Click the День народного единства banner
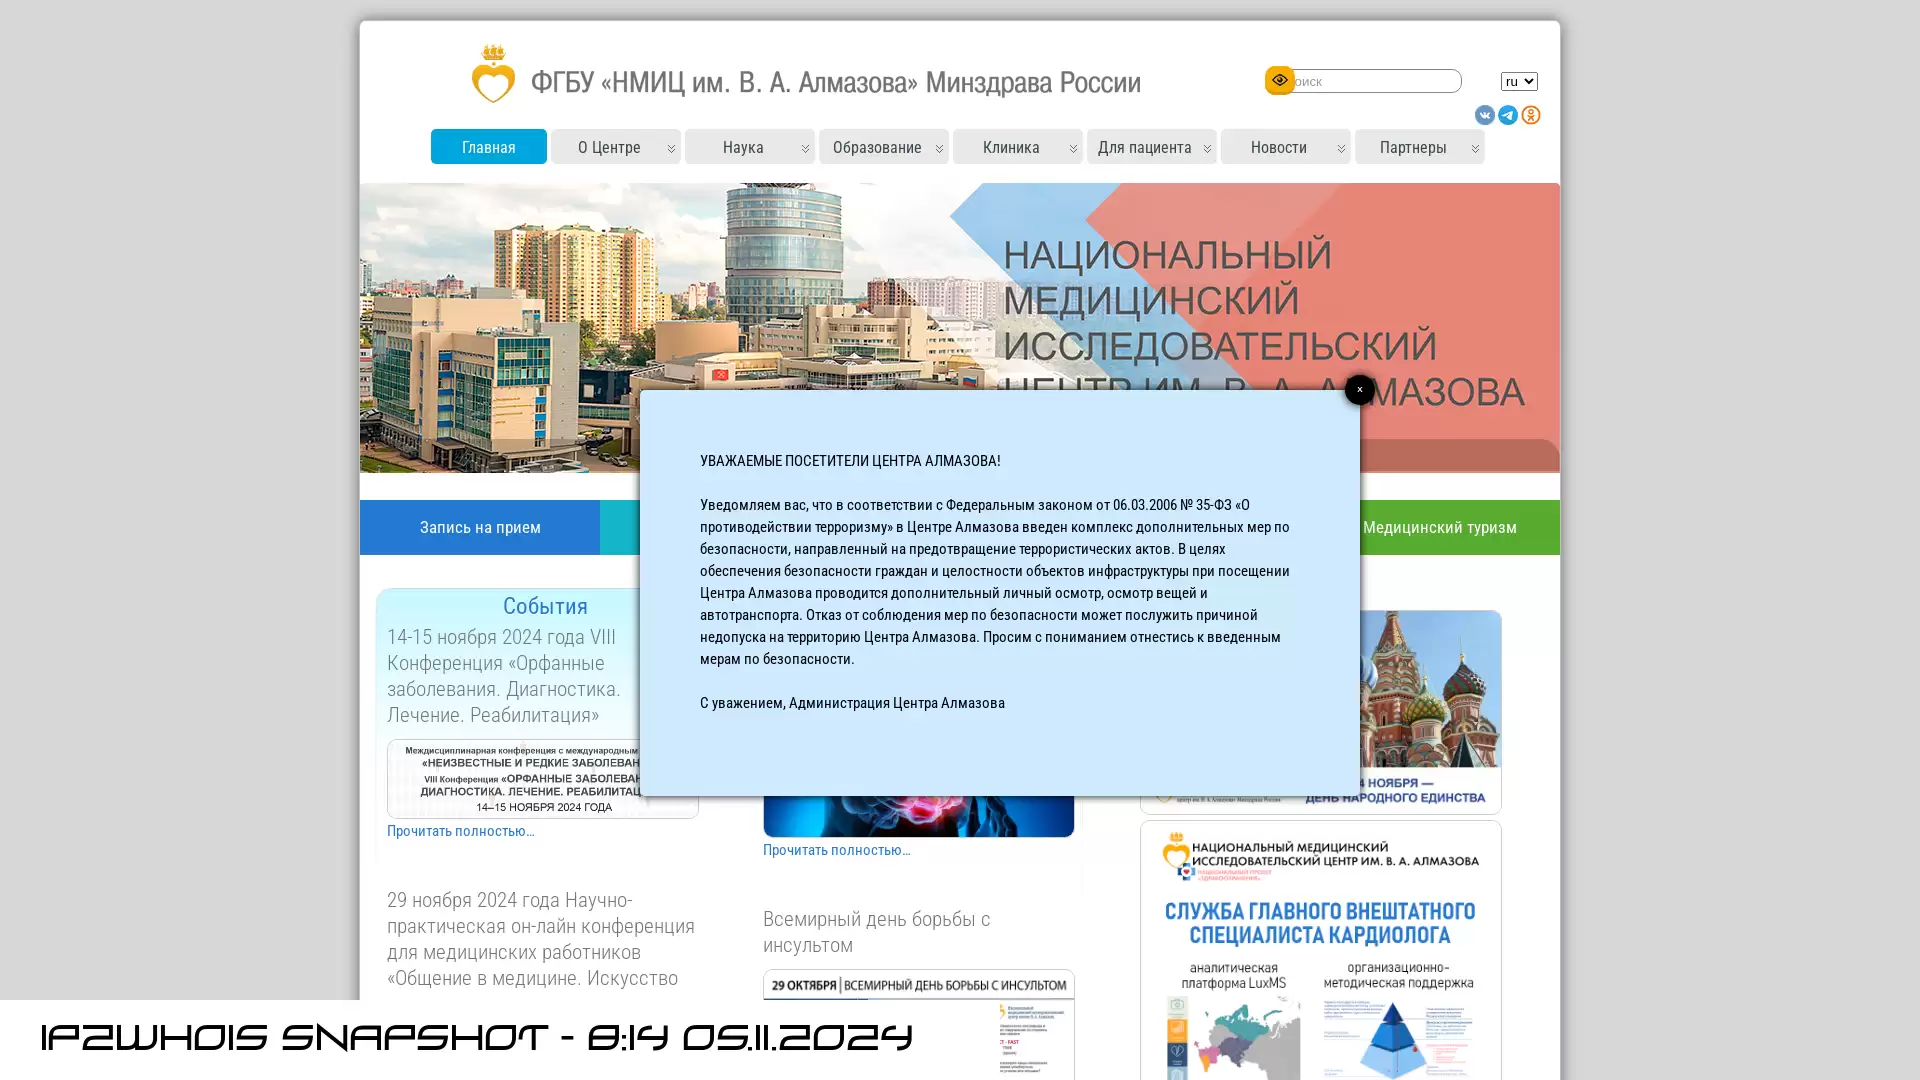The image size is (1920, 1080). pos(1430,712)
